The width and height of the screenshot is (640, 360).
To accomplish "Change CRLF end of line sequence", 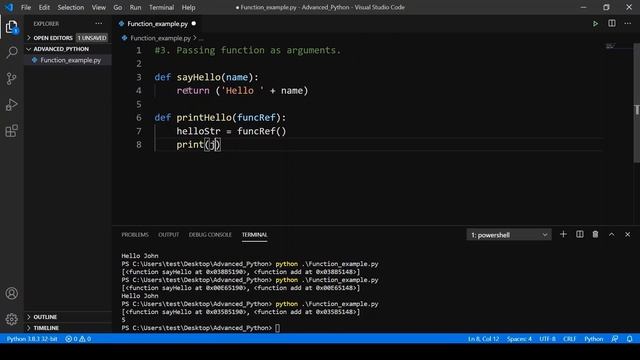I will (x=569, y=339).
